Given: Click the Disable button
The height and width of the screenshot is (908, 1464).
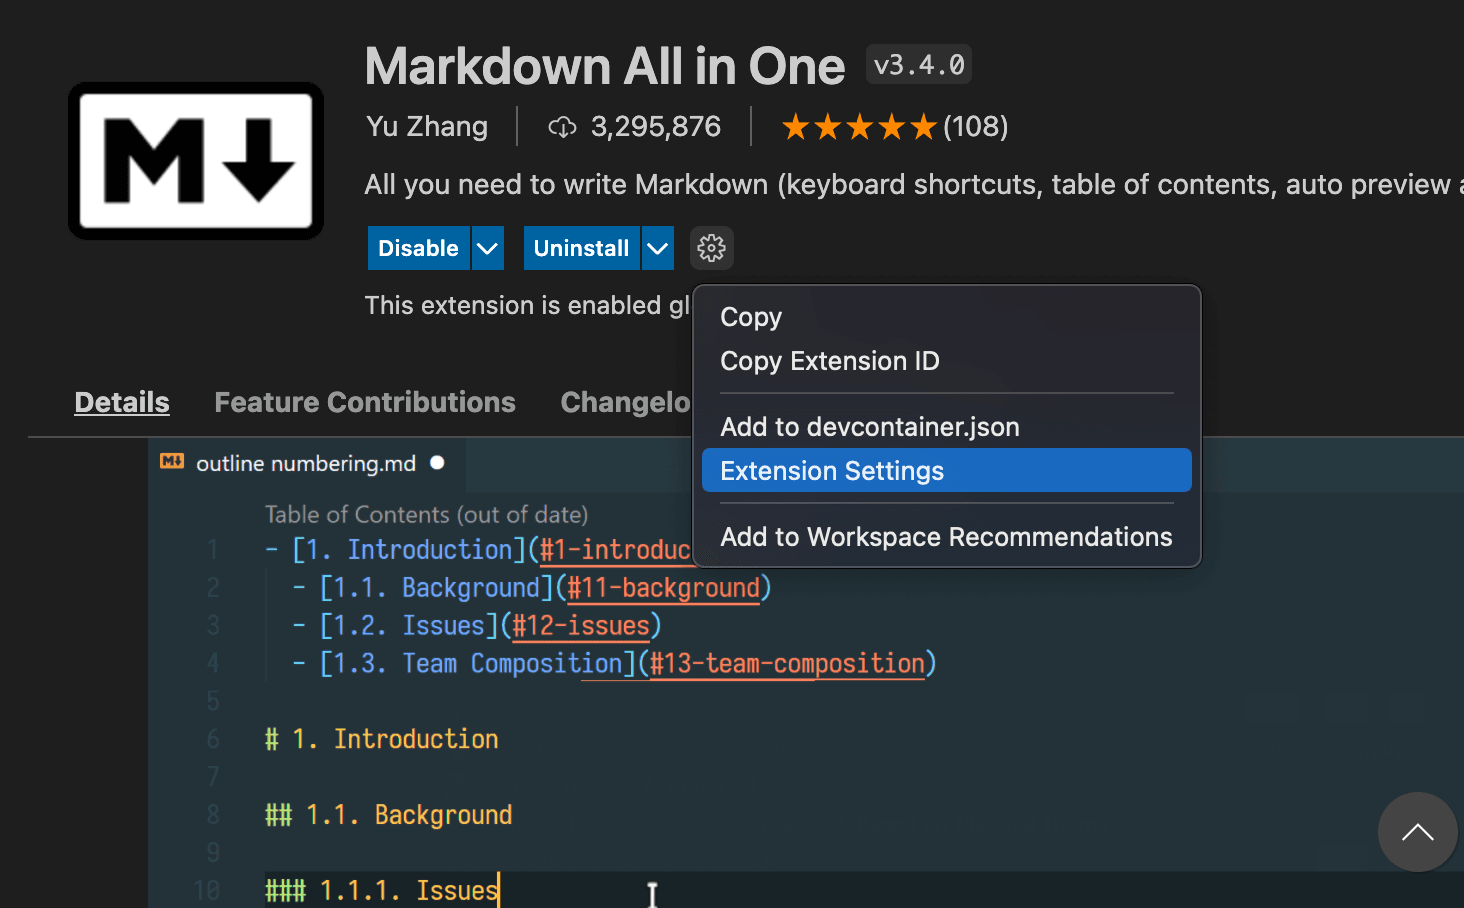Looking at the screenshot, I should [418, 247].
